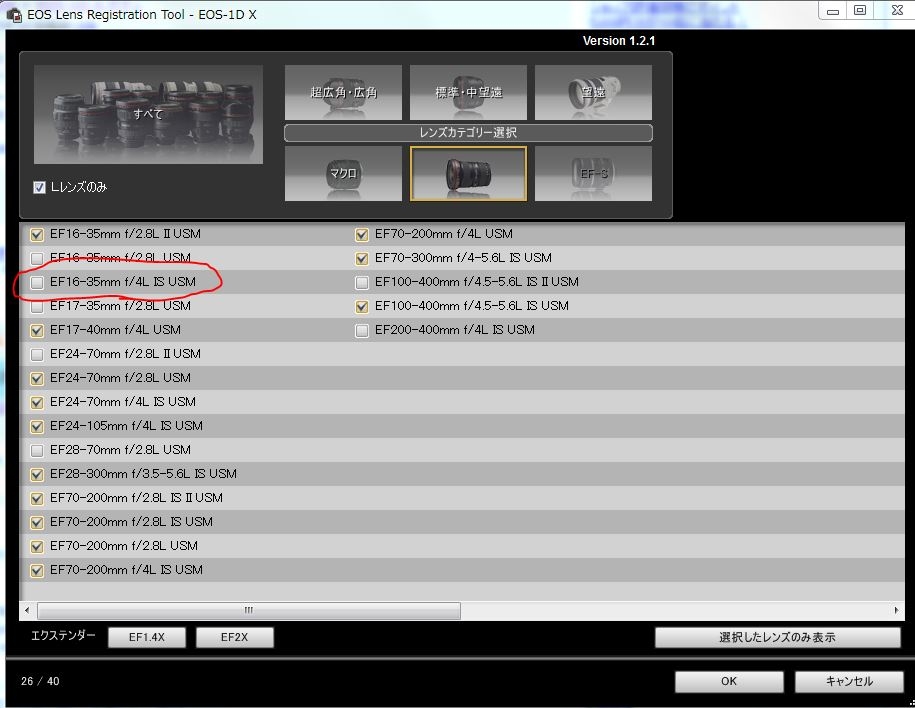This screenshot has width=915, height=708.
Task: Uncheck EF70-200mm f/4L USM lens
Action: pyautogui.click(x=362, y=235)
